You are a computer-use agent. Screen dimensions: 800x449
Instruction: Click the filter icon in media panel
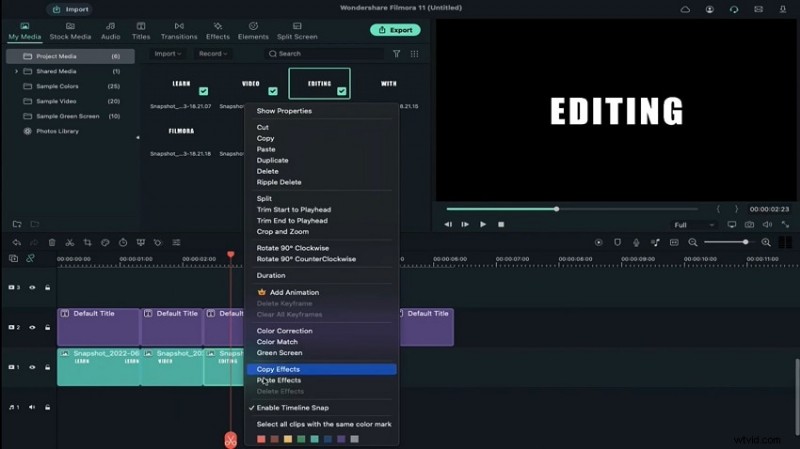coord(396,54)
